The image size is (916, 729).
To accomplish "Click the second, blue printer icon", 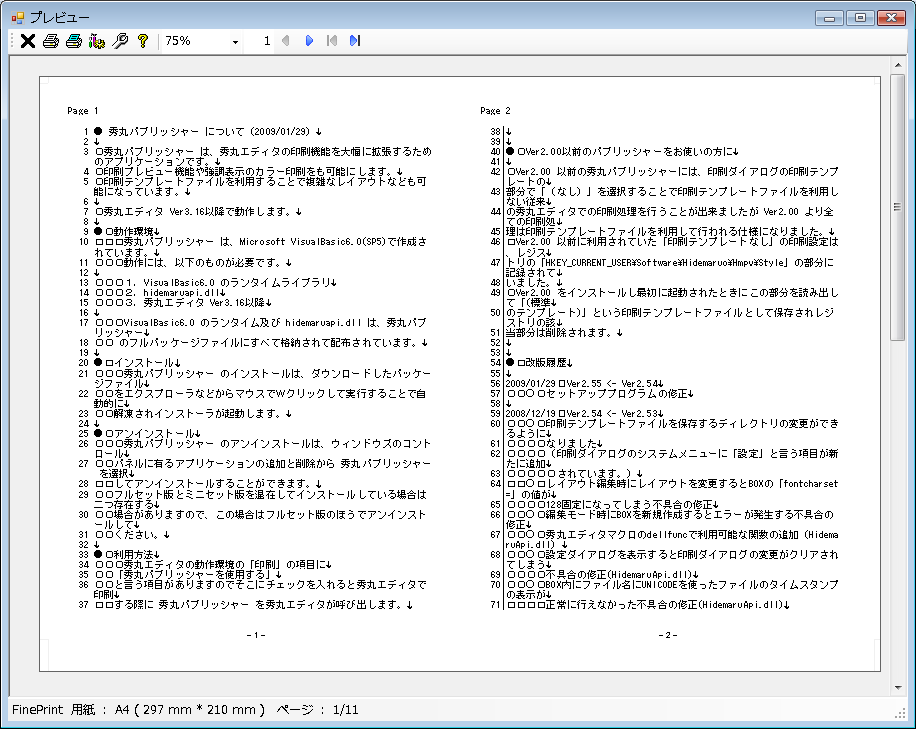I will 74,41.
